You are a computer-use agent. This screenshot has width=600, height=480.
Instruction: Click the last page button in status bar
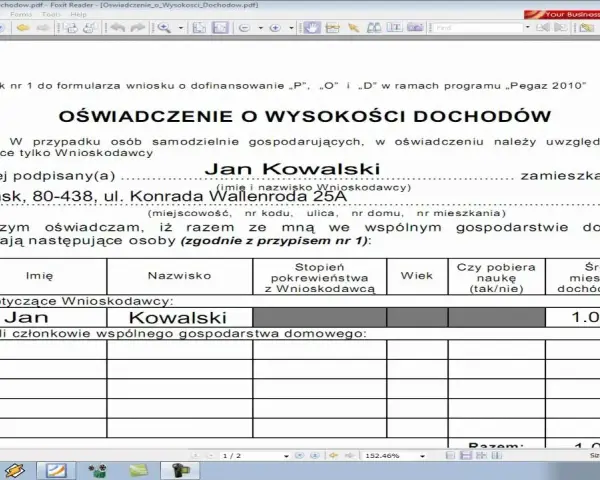coord(315,456)
